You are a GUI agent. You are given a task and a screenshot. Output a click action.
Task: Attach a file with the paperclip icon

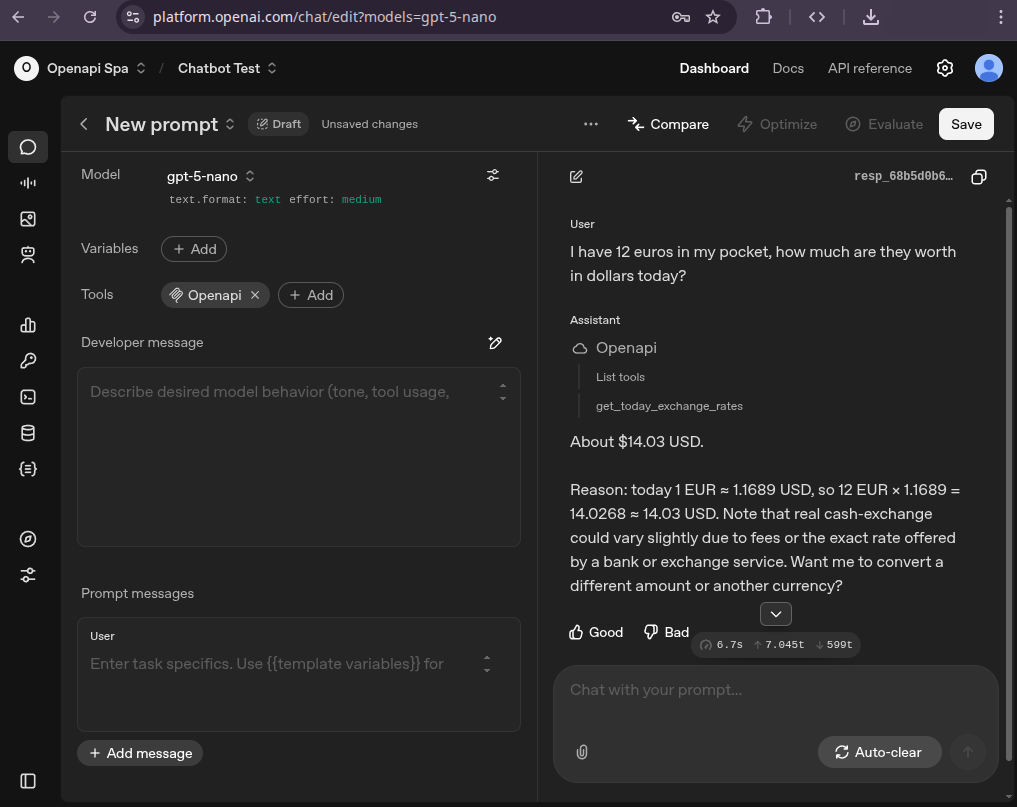[582, 752]
